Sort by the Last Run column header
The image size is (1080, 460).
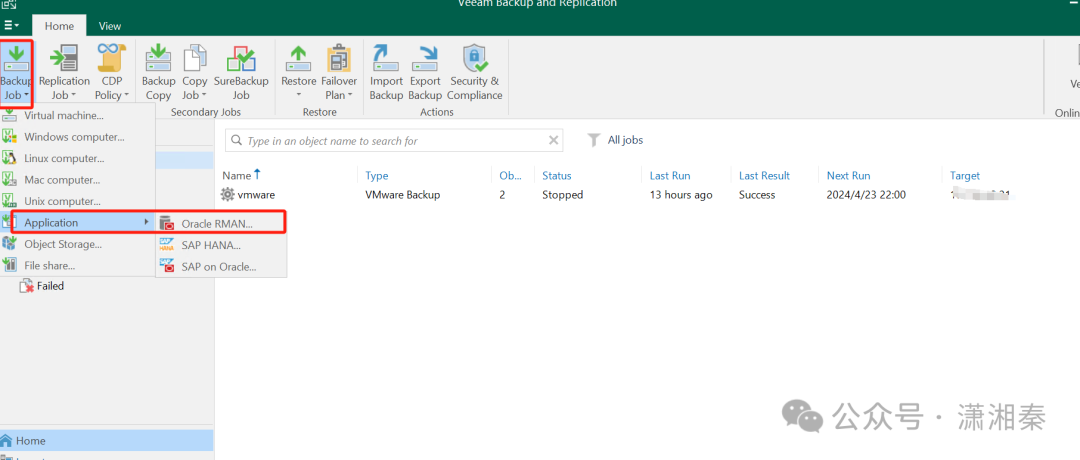tap(669, 176)
